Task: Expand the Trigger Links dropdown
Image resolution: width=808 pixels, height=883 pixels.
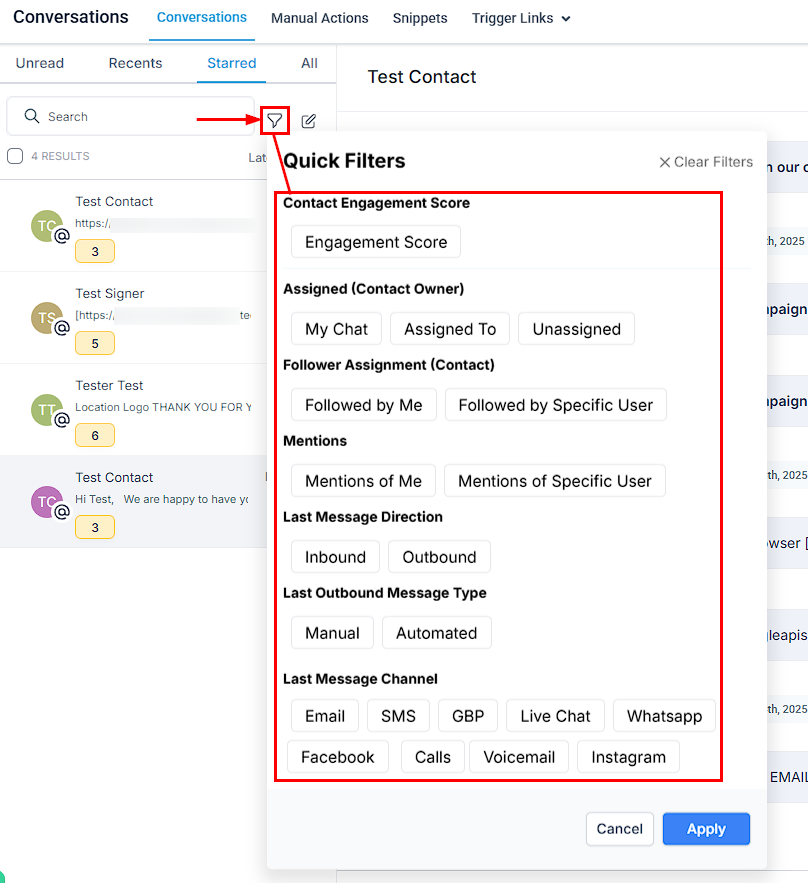Action: point(521,19)
